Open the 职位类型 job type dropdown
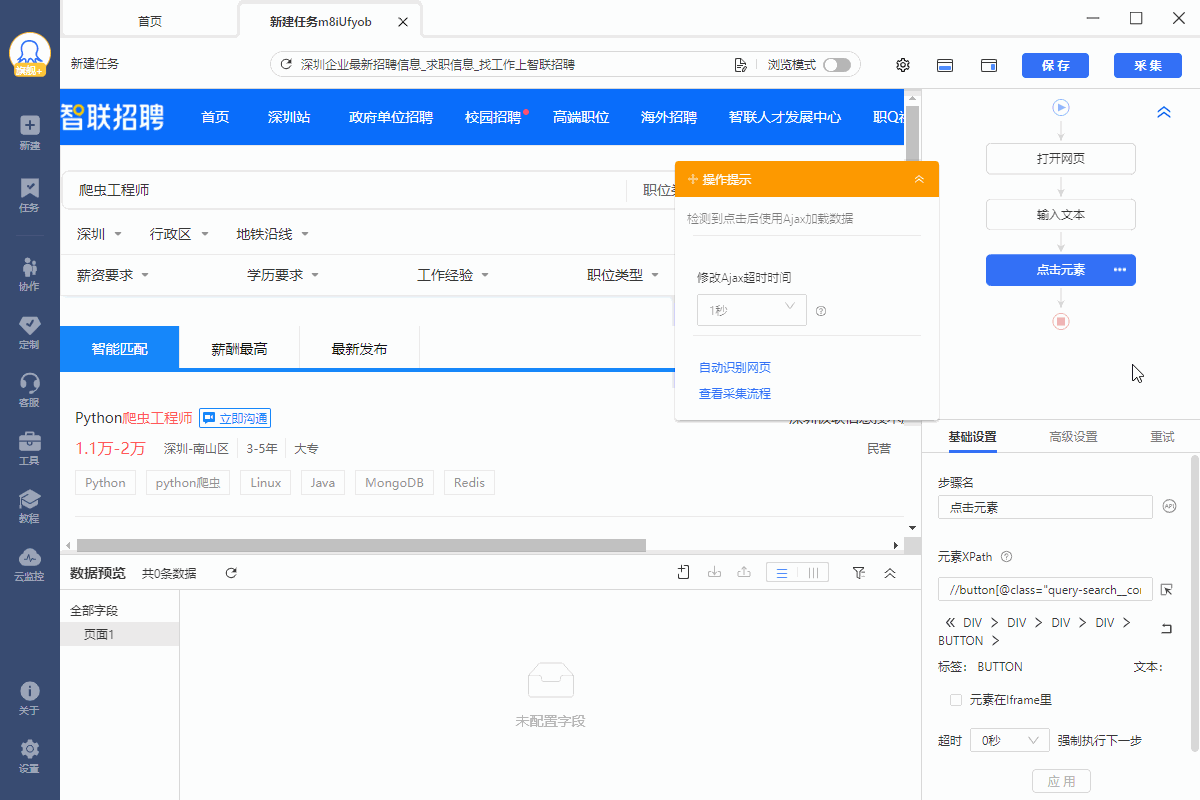This screenshot has height=800, width=1200. point(623,275)
